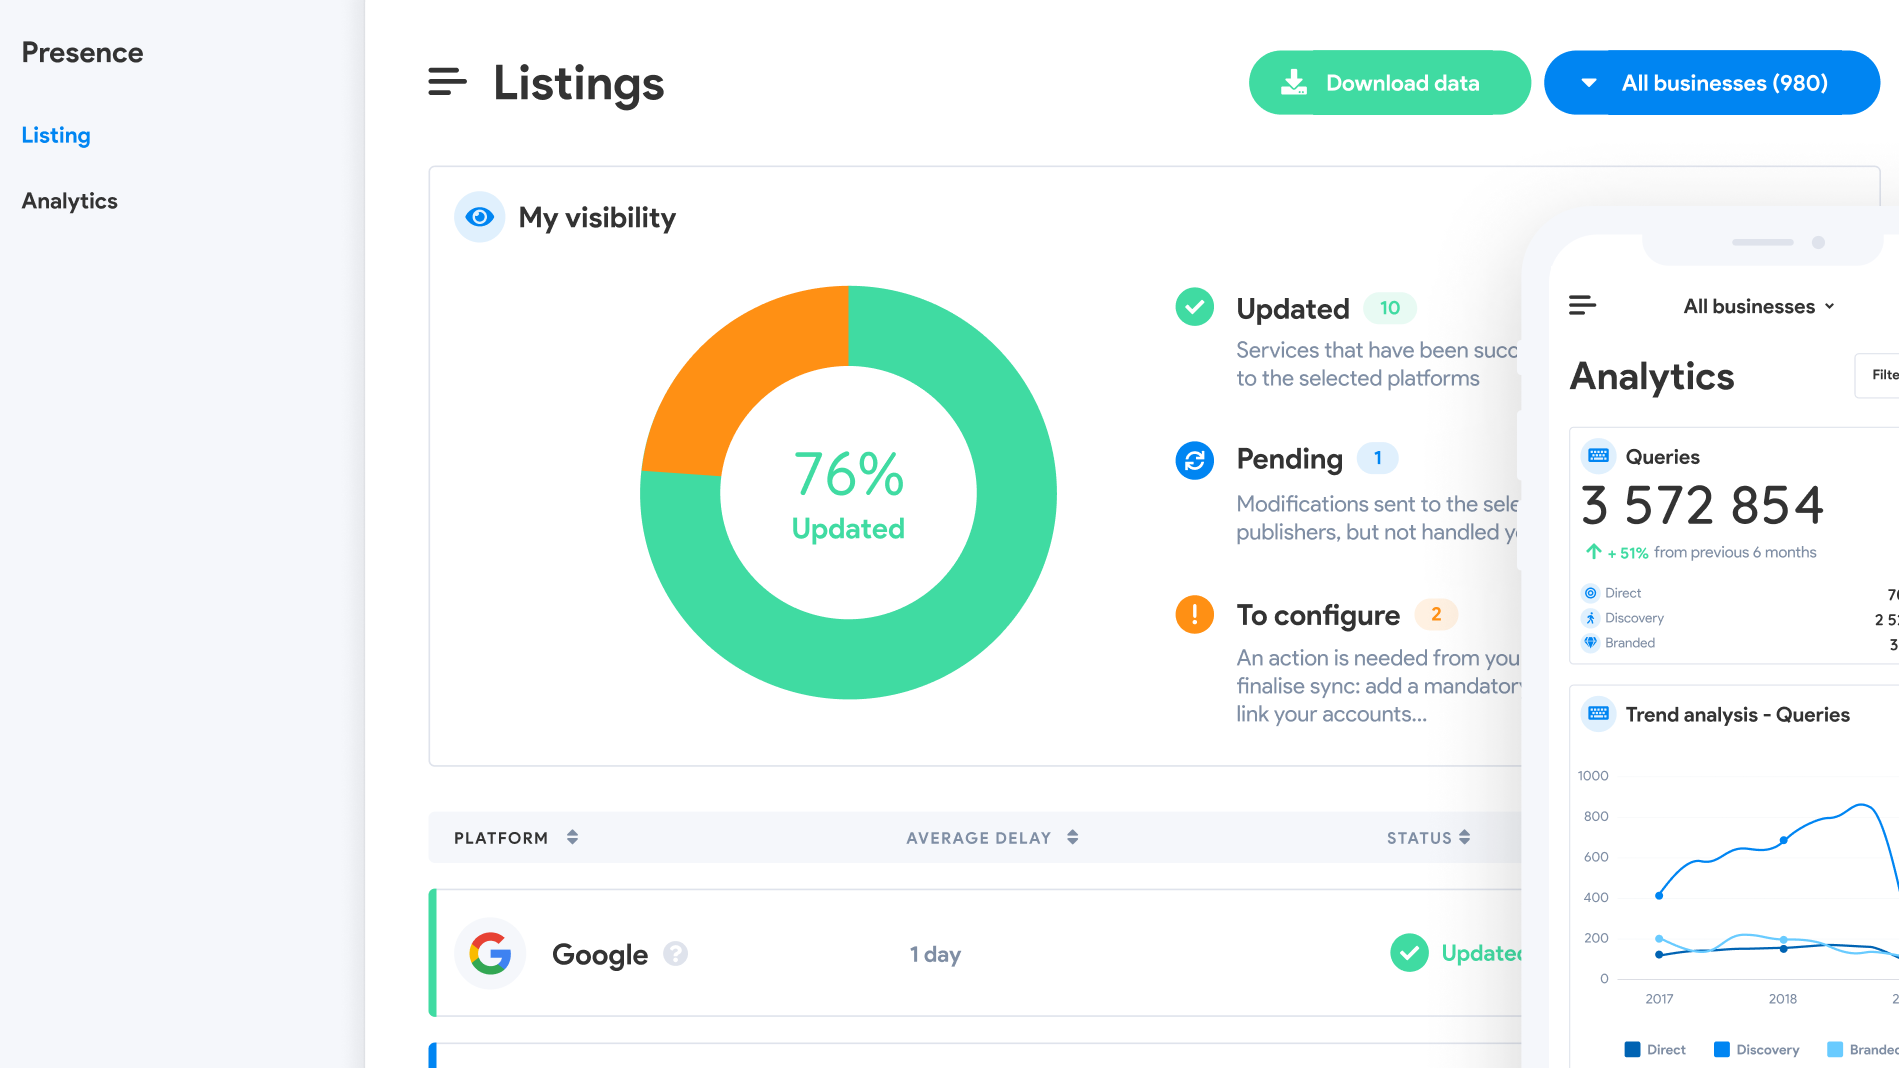The height and width of the screenshot is (1068, 1899).
Task: Switch to the Listing section
Action: [x=55, y=135]
